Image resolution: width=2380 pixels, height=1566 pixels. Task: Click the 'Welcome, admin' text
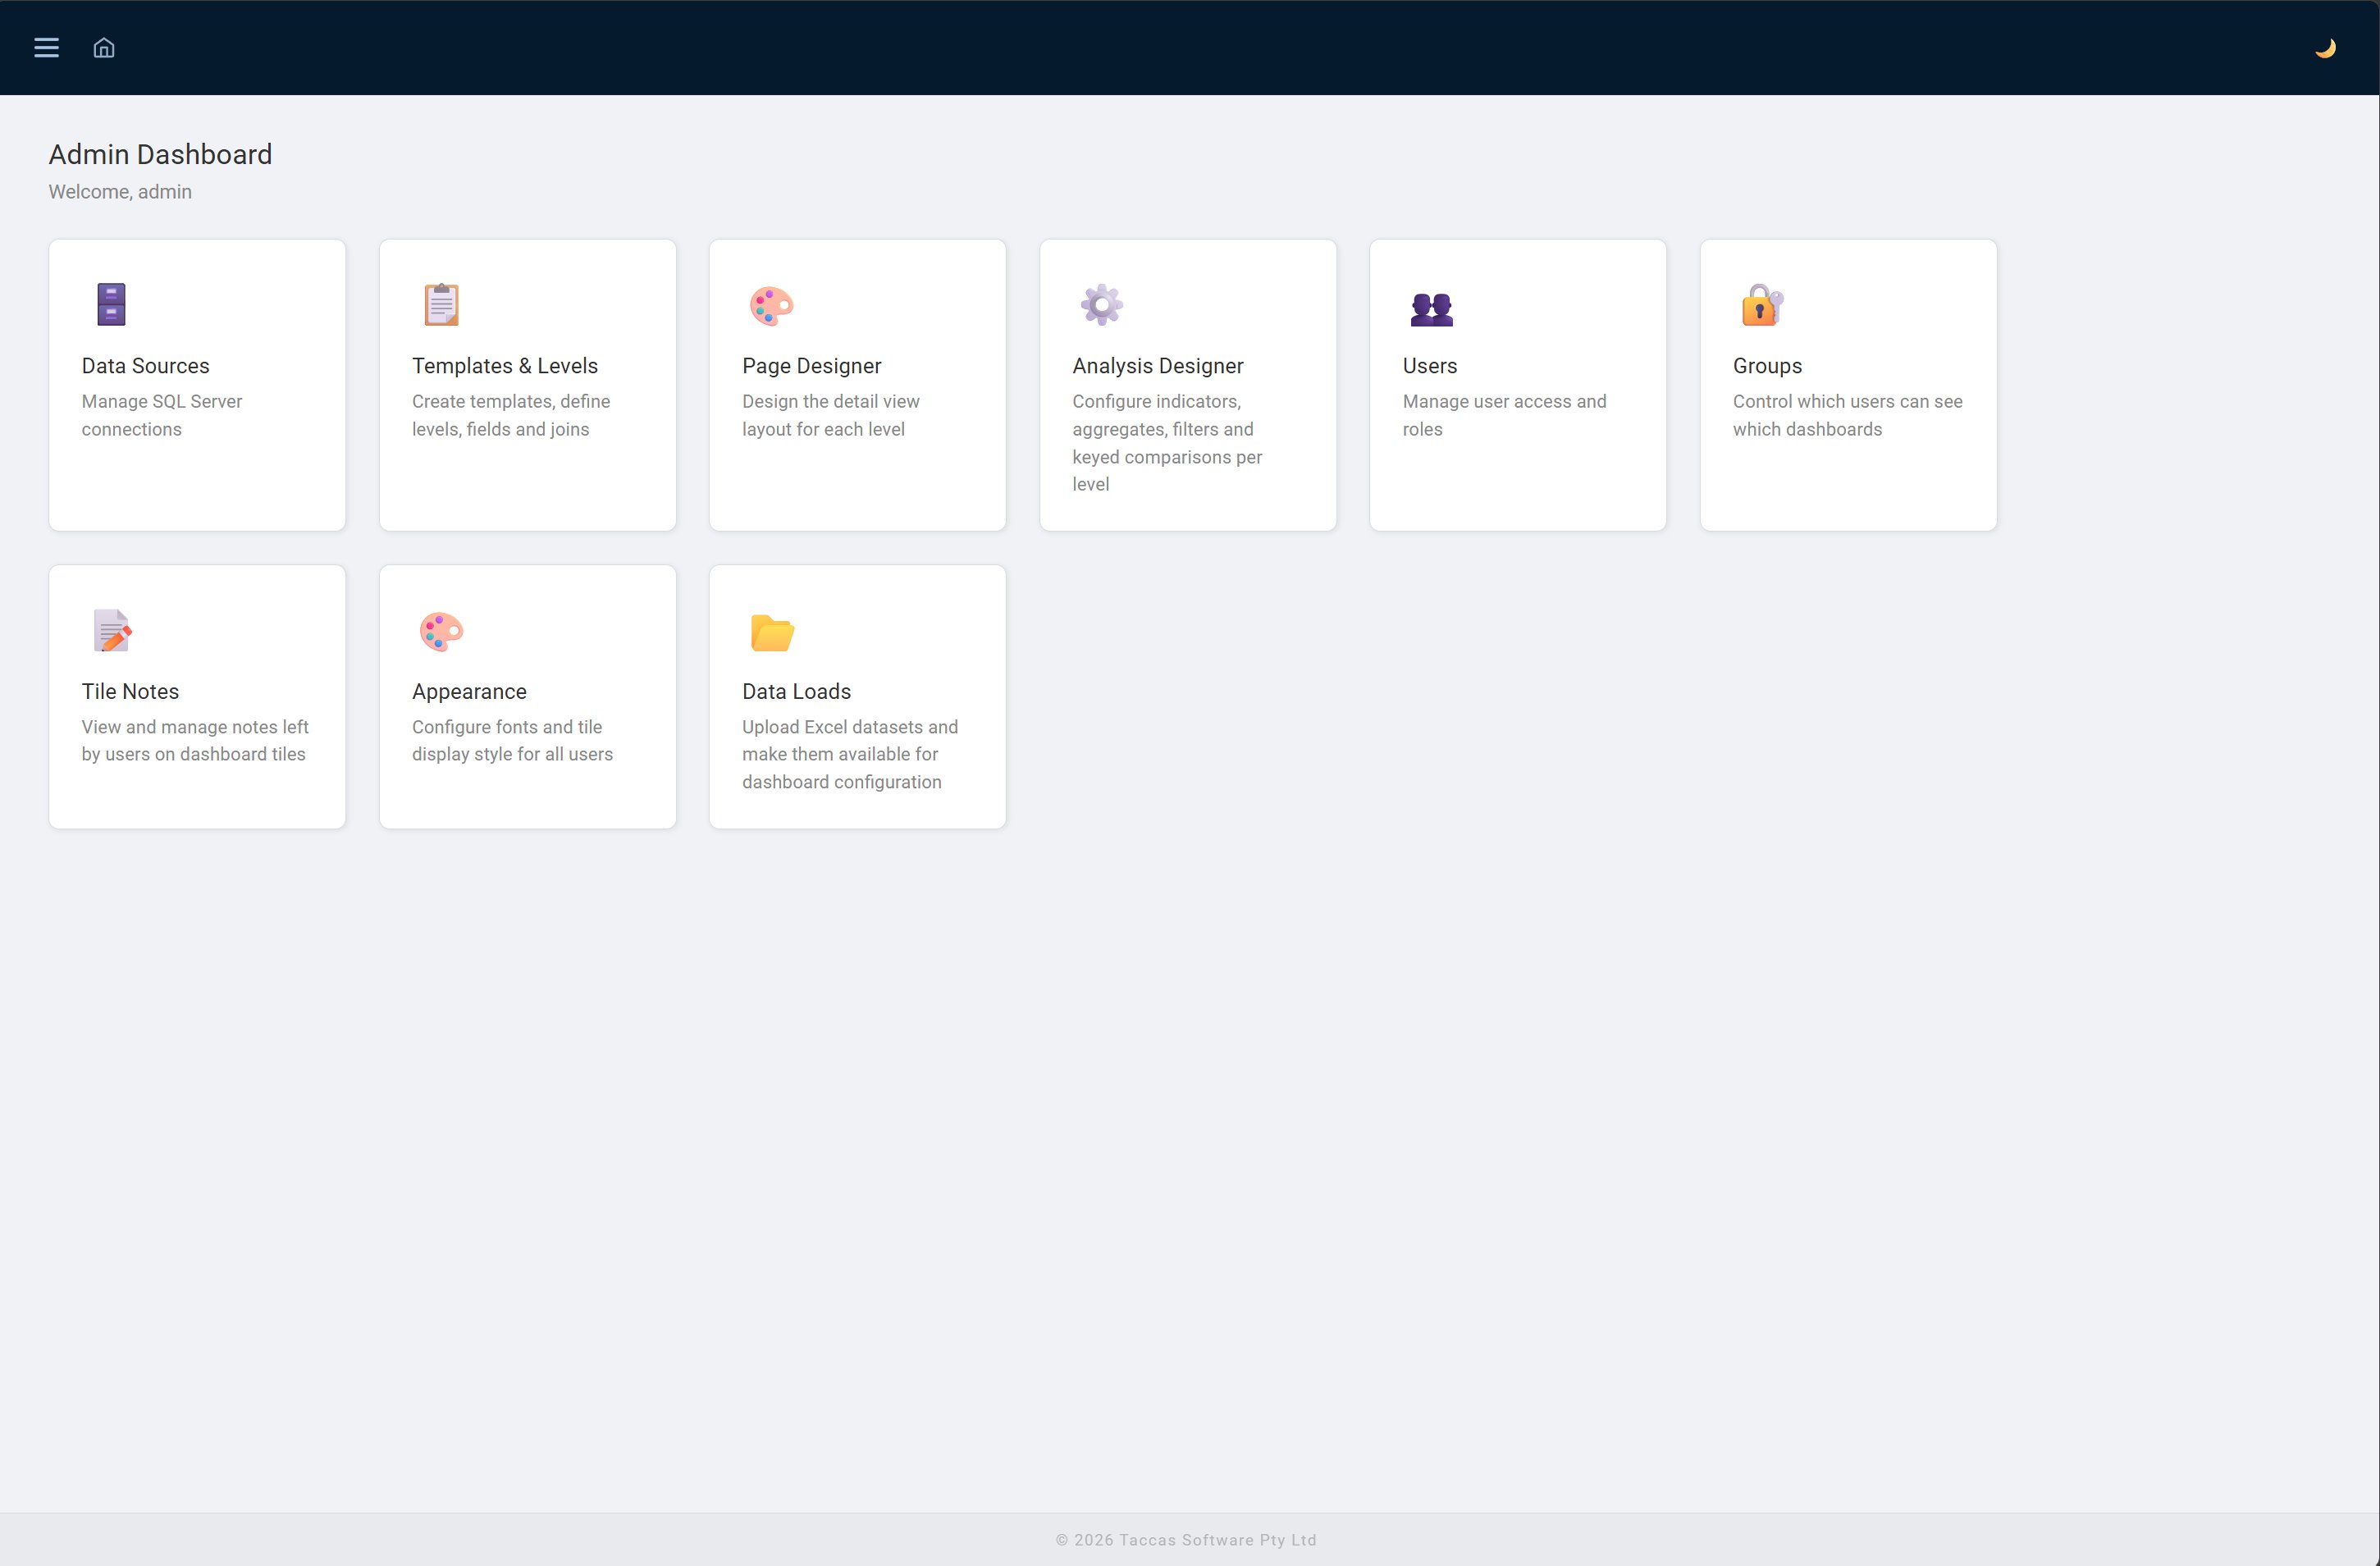point(120,192)
